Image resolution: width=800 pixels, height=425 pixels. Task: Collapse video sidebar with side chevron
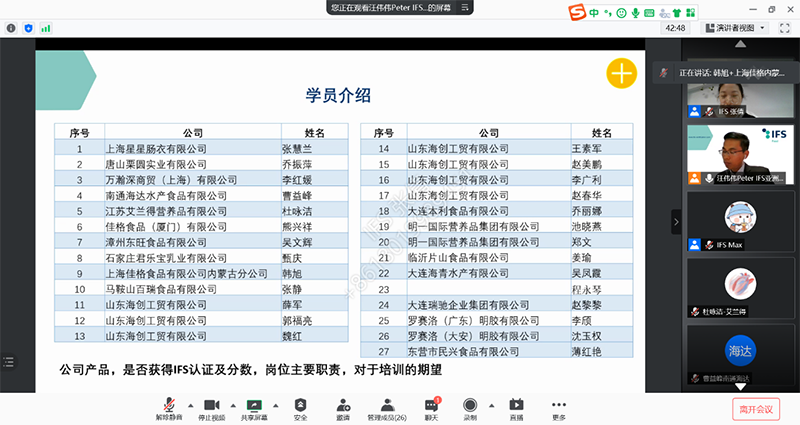[676, 222]
